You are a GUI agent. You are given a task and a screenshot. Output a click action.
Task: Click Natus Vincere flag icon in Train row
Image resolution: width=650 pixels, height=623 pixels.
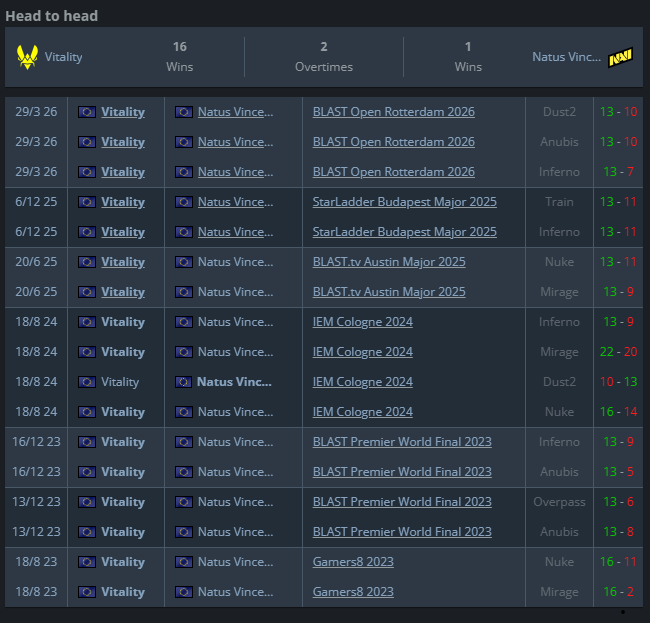[184, 202]
